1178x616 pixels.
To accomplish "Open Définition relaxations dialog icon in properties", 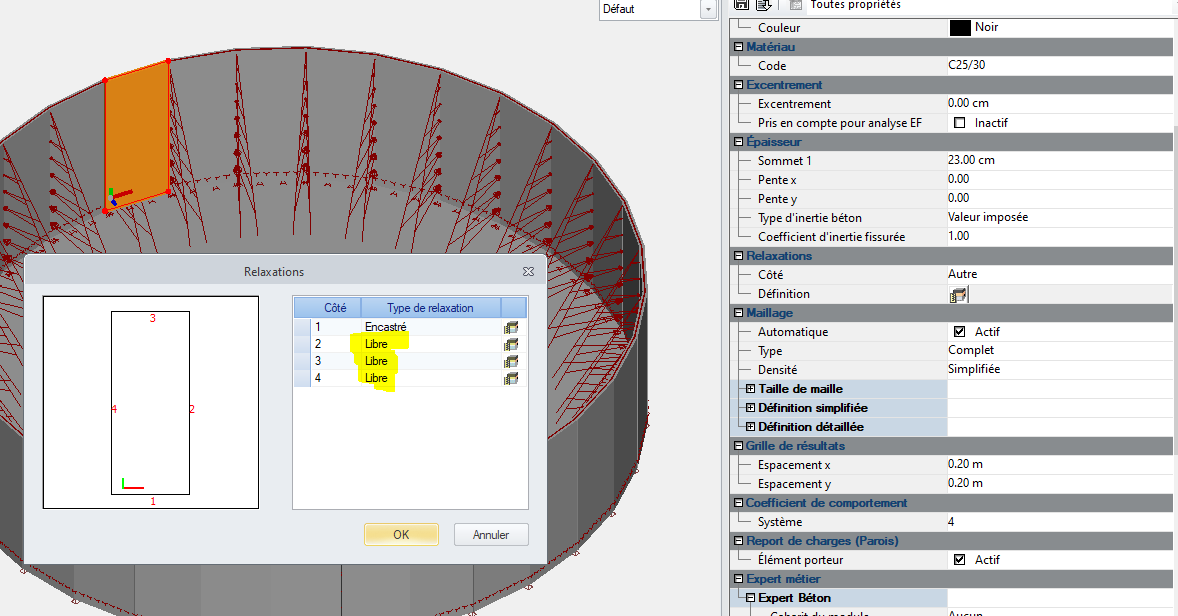I will (958, 294).
